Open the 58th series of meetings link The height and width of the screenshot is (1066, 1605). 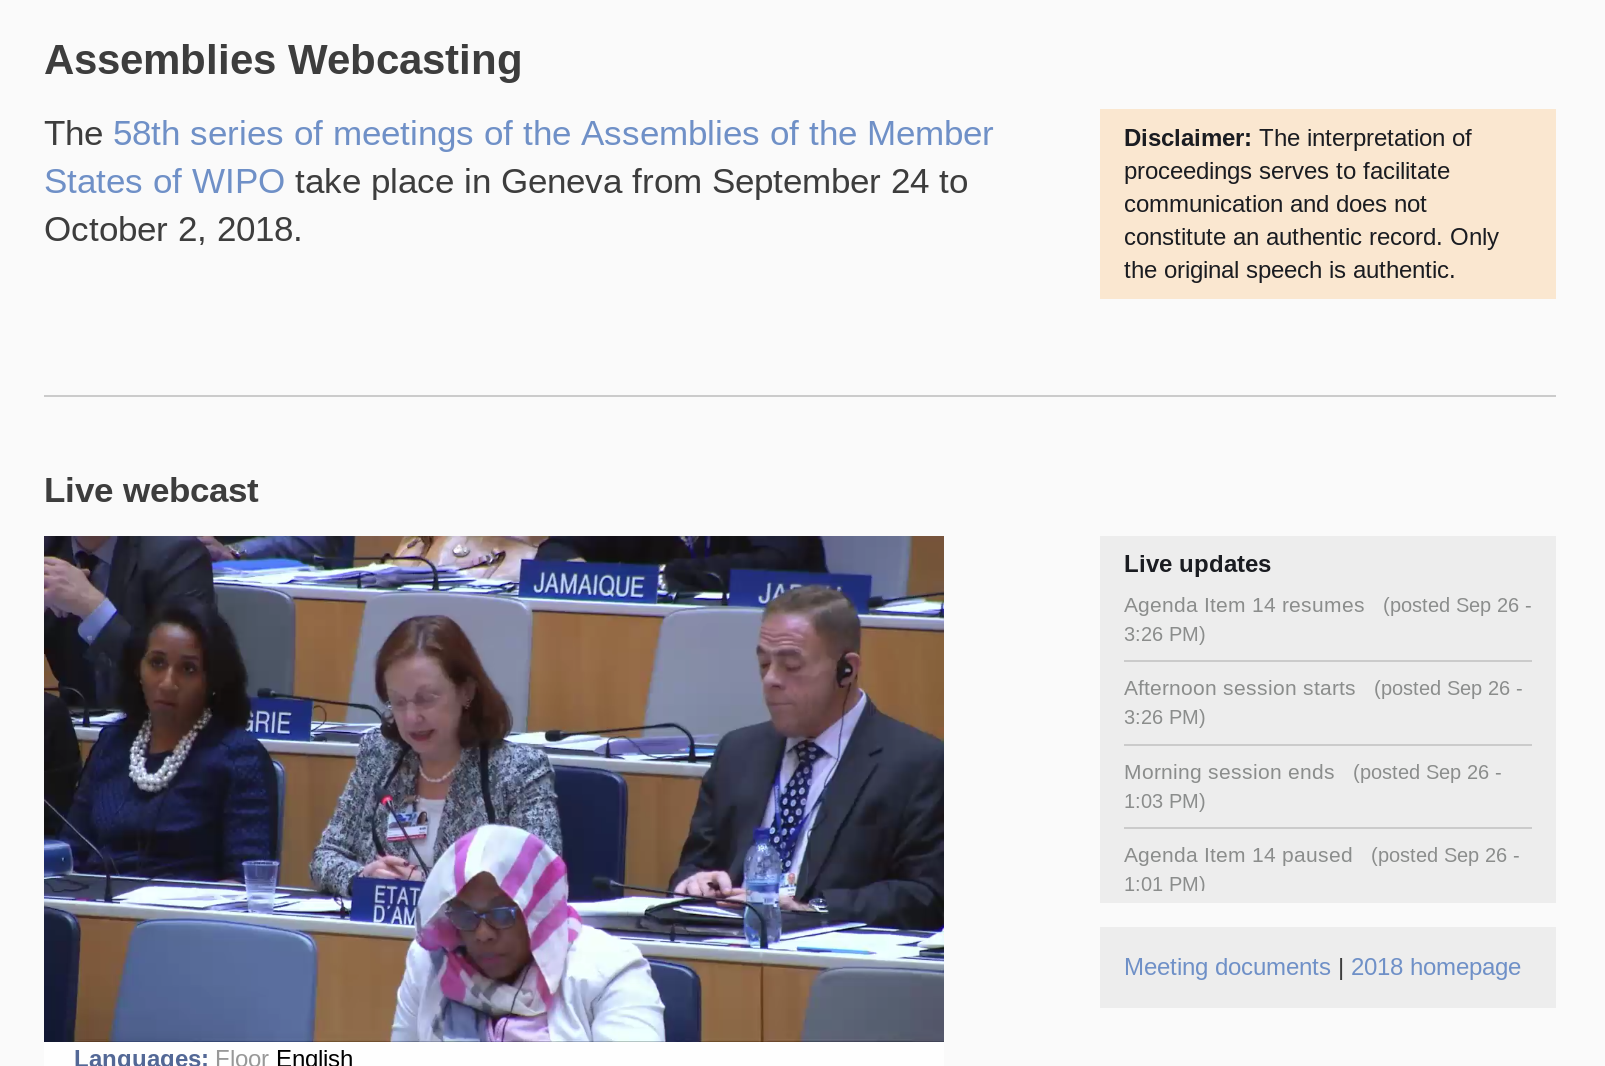click(x=550, y=132)
